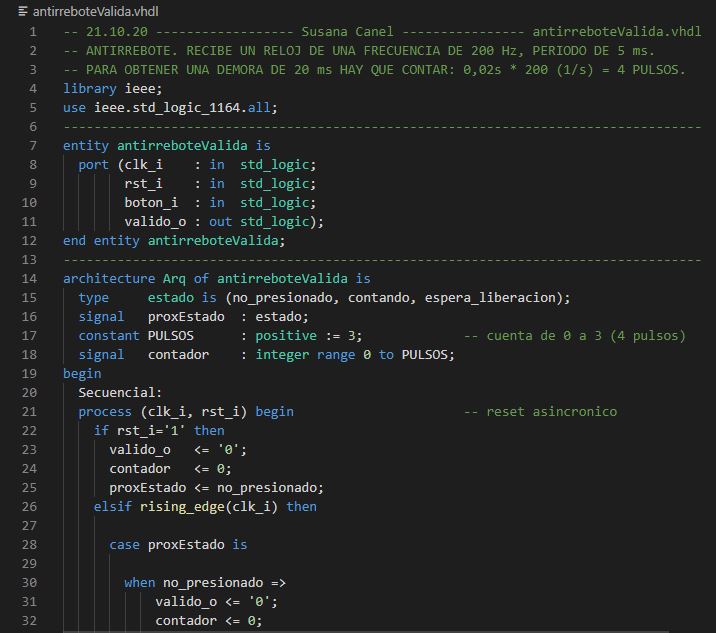Click the 'when' keyword on line 30
716x633 pixels.
coord(140,582)
